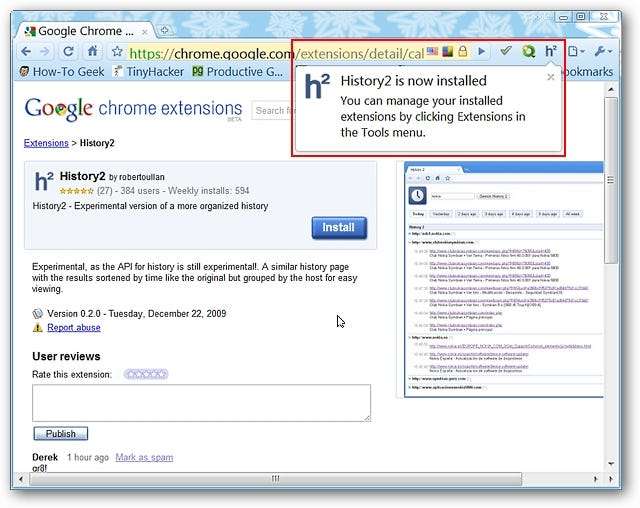Viewport: 640px width, 508px height.
Task: Dismiss the History2 installed notification
Action: 551,77
